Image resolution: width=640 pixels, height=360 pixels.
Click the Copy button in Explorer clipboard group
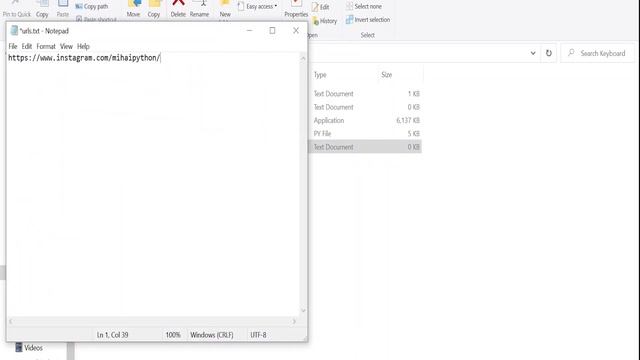(x=42, y=9)
